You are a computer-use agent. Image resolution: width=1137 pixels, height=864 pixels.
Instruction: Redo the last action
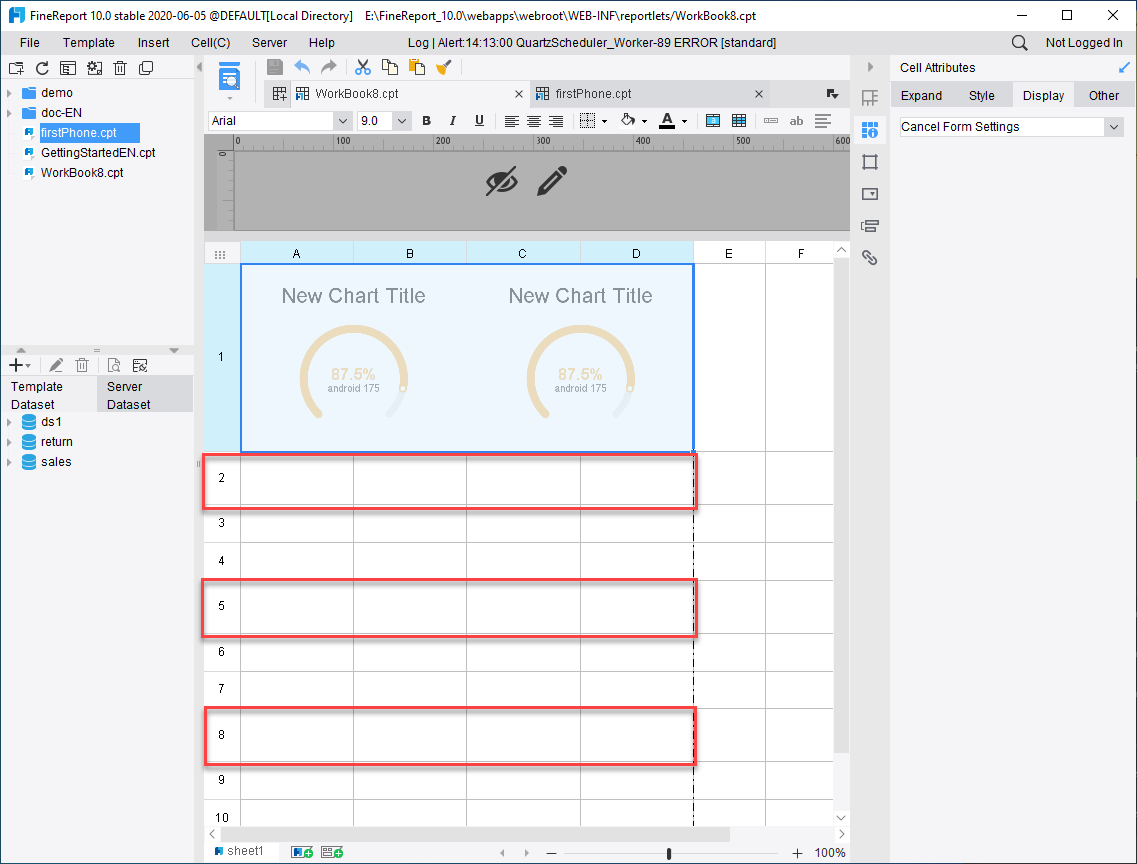pos(328,67)
